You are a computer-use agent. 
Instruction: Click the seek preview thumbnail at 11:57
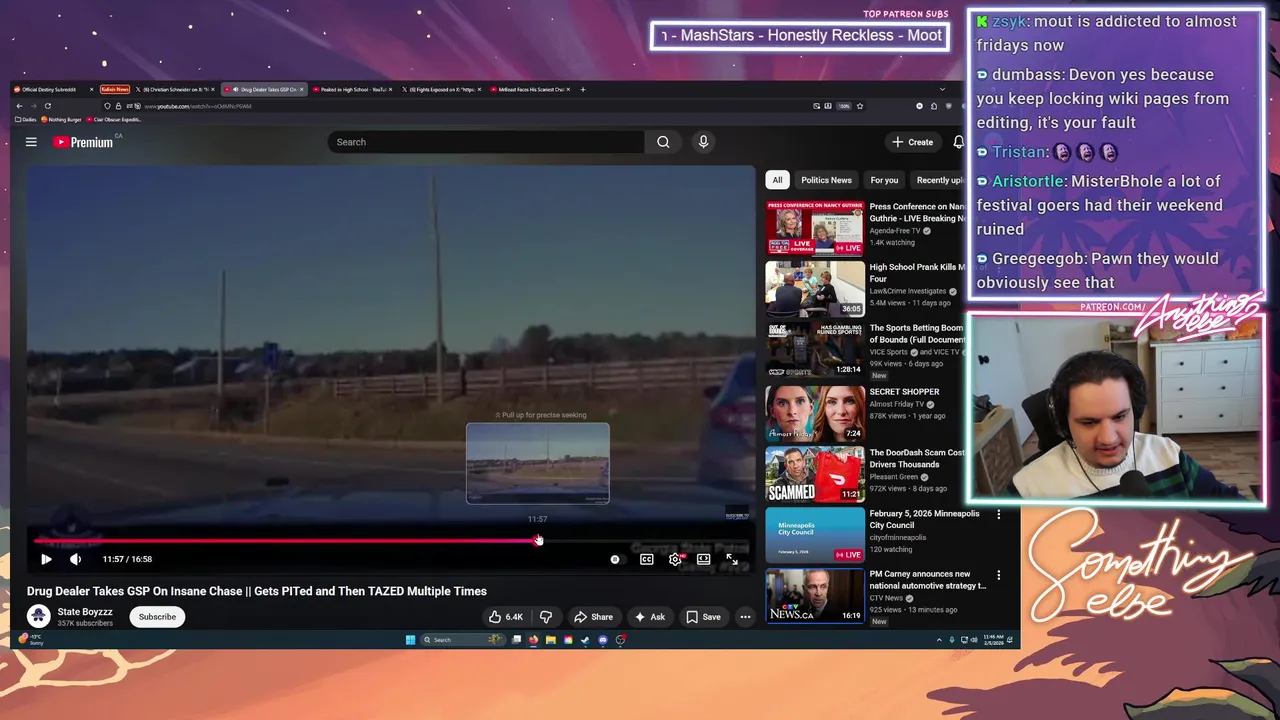pyautogui.click(x=538, y=463)
